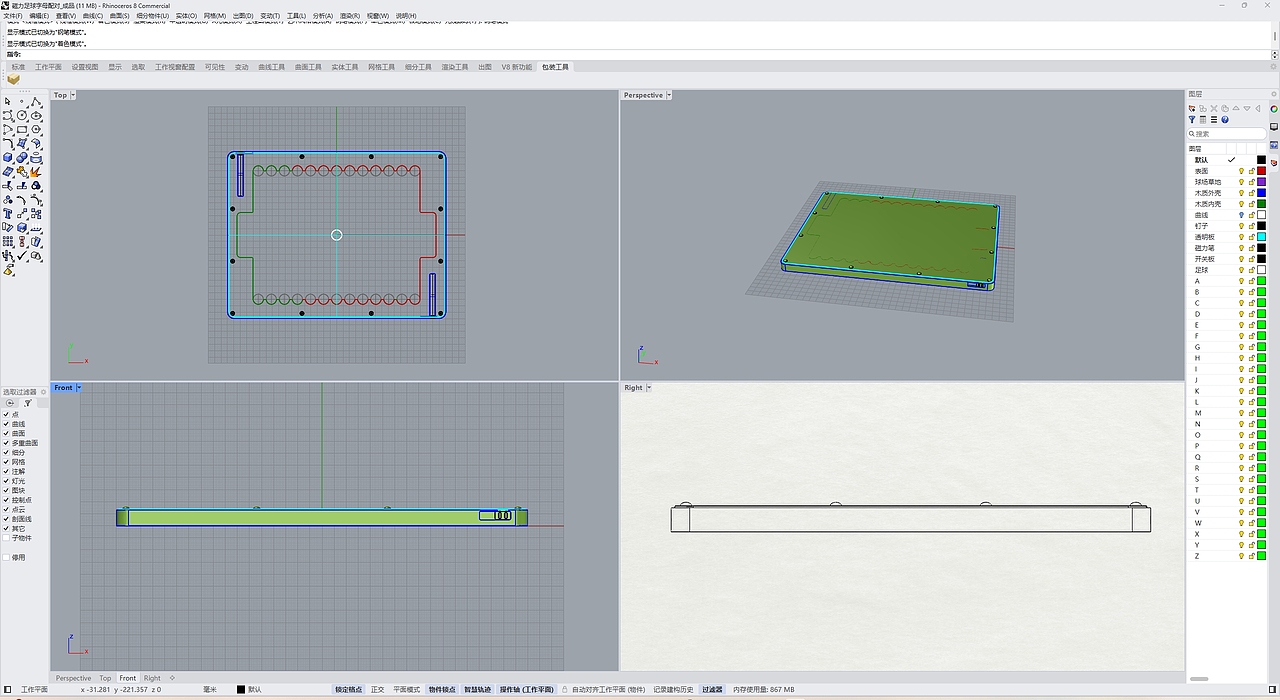Toggle visibility bulb of 曲线 layer
This screenshot has width=1280, height=700.
click(1241, 215)
